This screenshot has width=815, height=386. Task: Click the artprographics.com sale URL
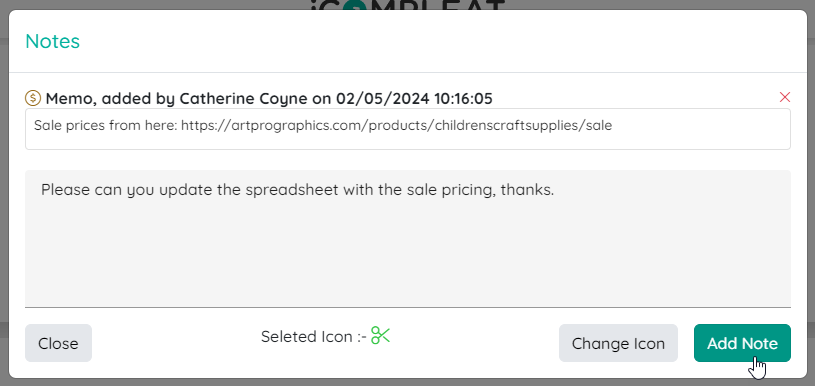tap(397, 125)
